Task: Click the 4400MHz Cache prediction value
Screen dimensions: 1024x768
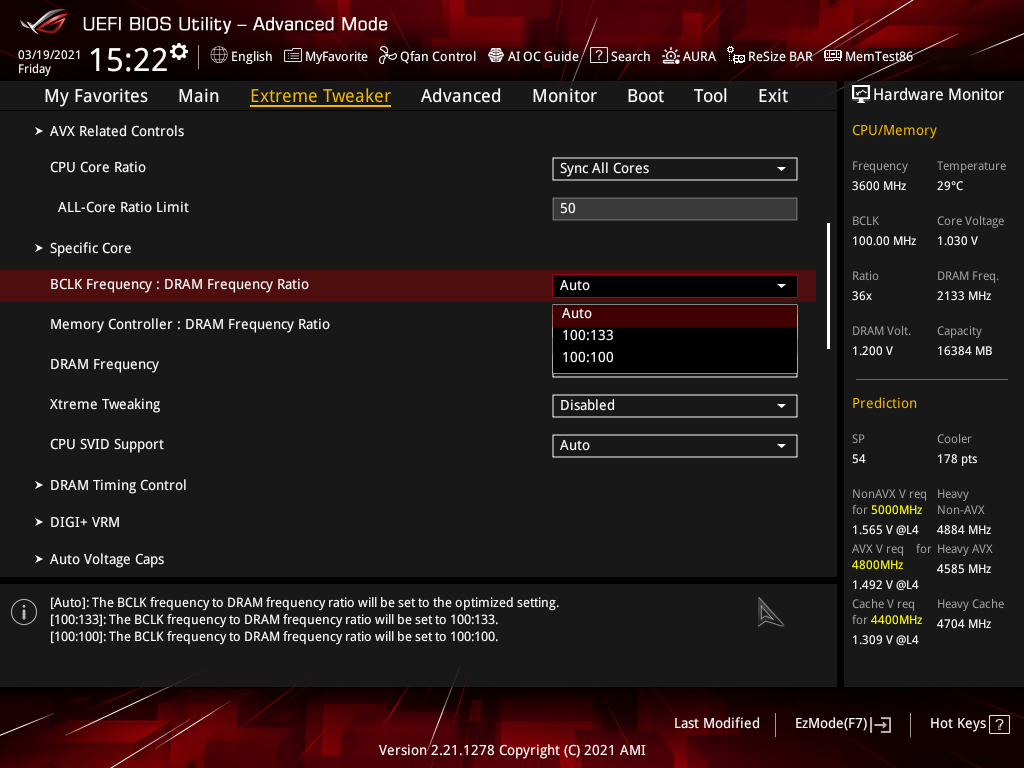Action: (897, 620)
